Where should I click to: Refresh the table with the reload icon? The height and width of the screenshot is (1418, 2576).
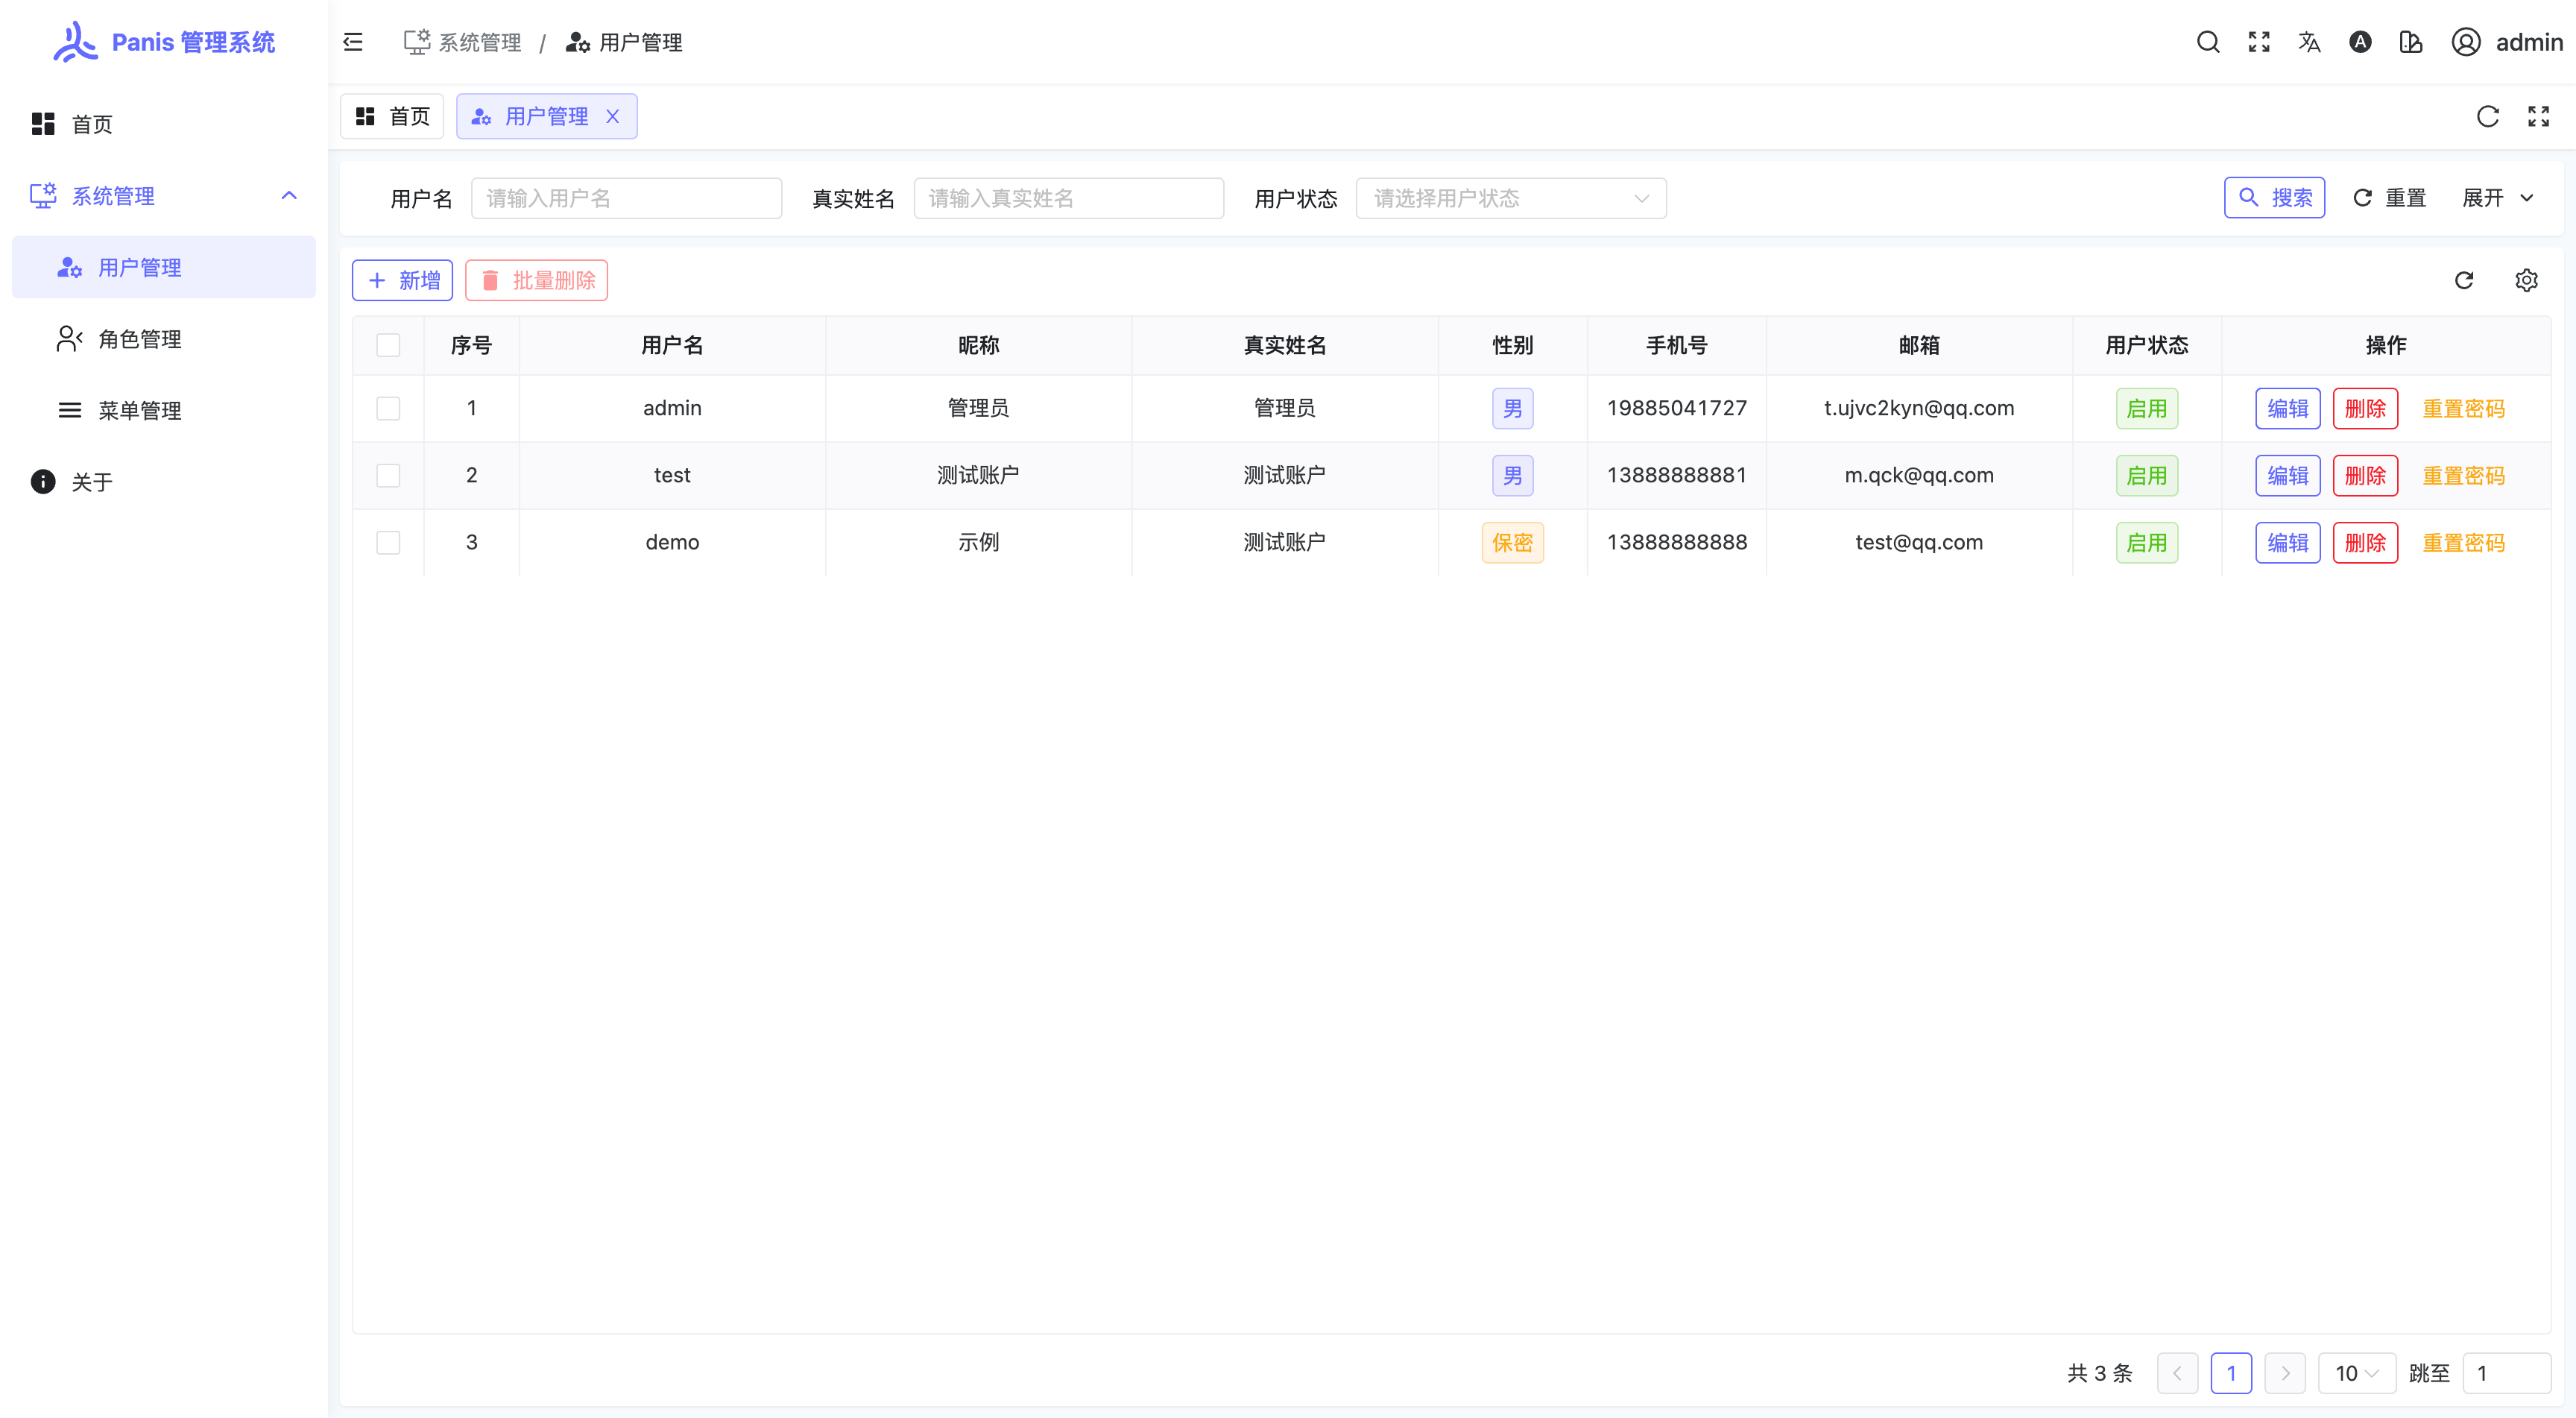click(x=2464, y=280)
